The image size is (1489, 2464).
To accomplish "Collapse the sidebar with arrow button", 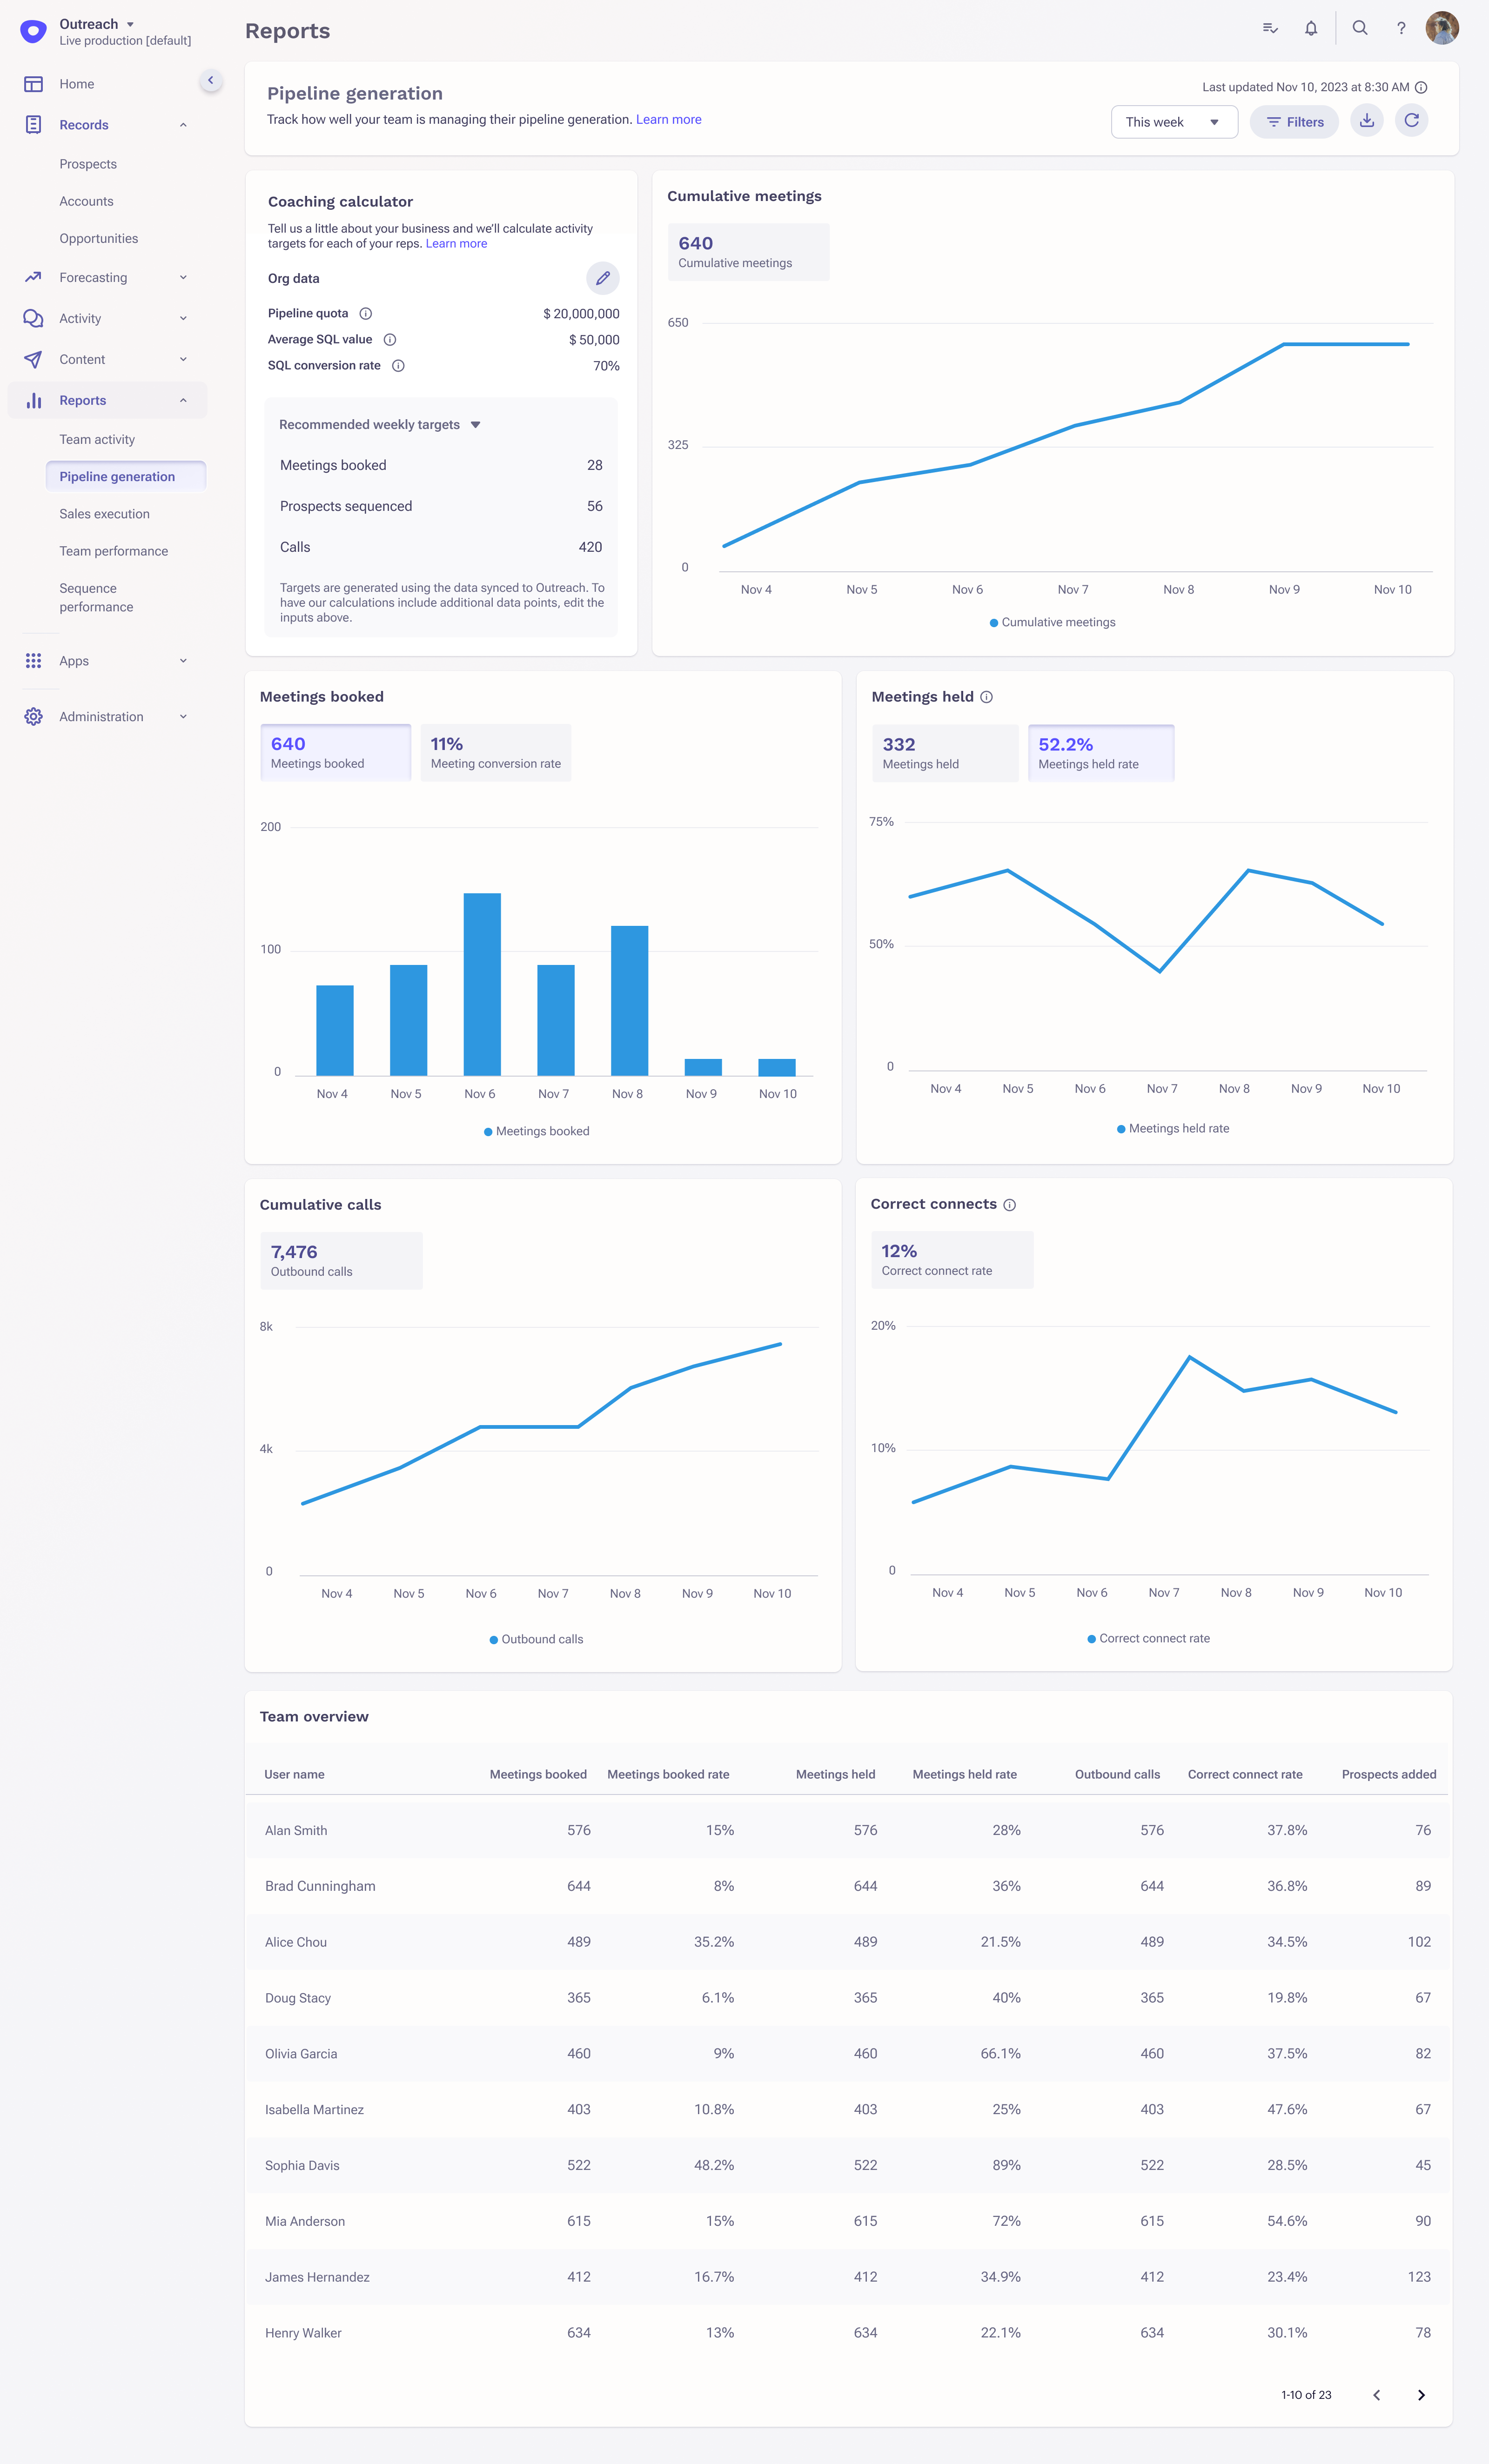I will [210, 80].
